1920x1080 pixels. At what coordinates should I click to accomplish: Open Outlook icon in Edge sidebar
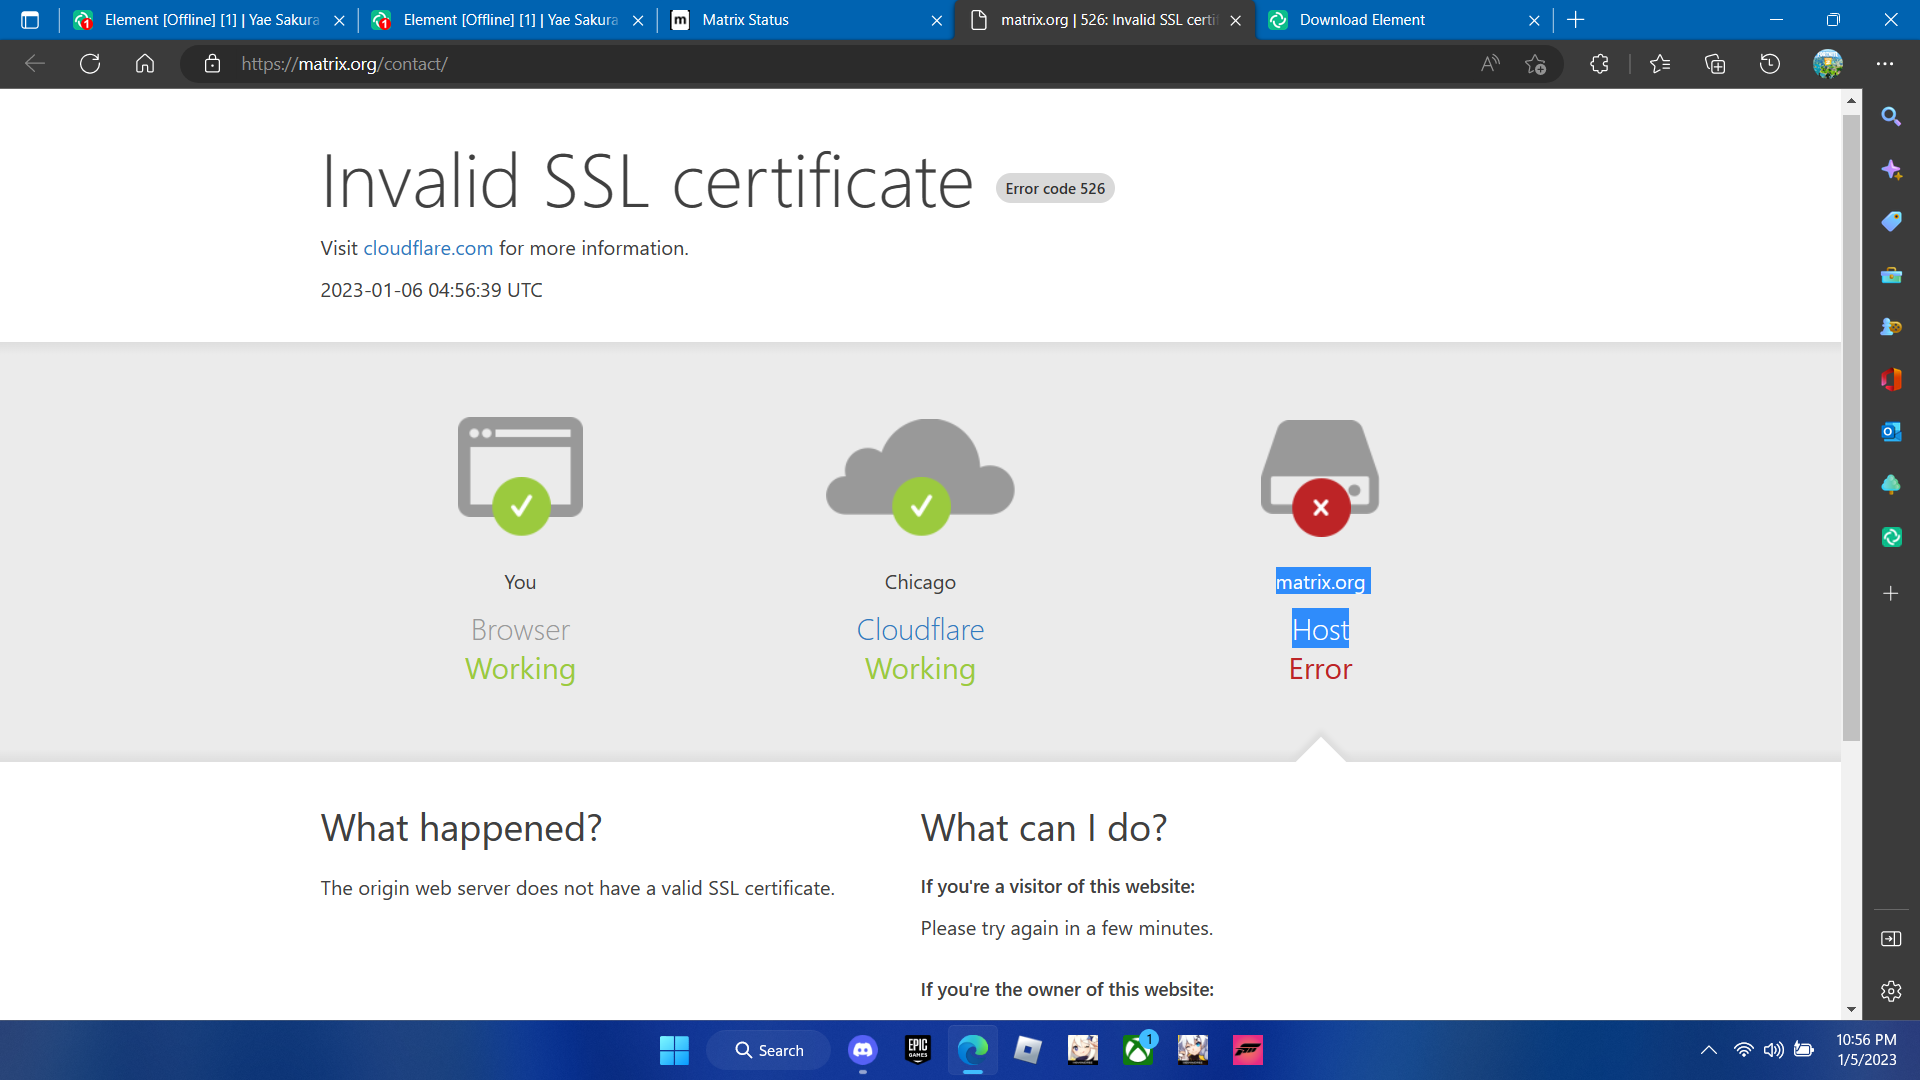[x=1890, y=432]
